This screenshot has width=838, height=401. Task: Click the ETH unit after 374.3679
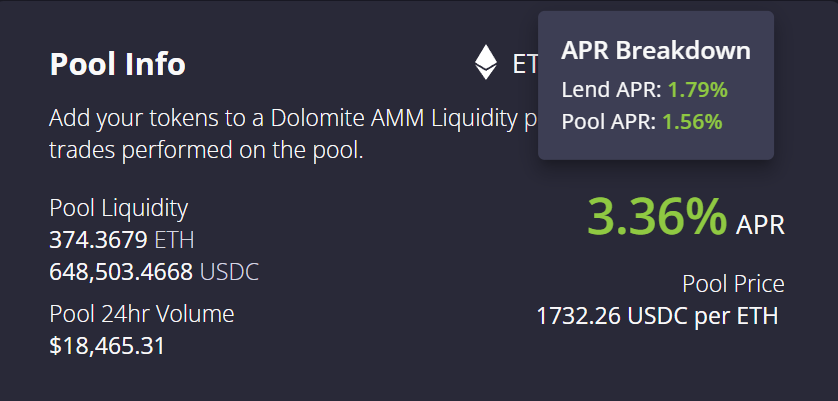point(174,240)
